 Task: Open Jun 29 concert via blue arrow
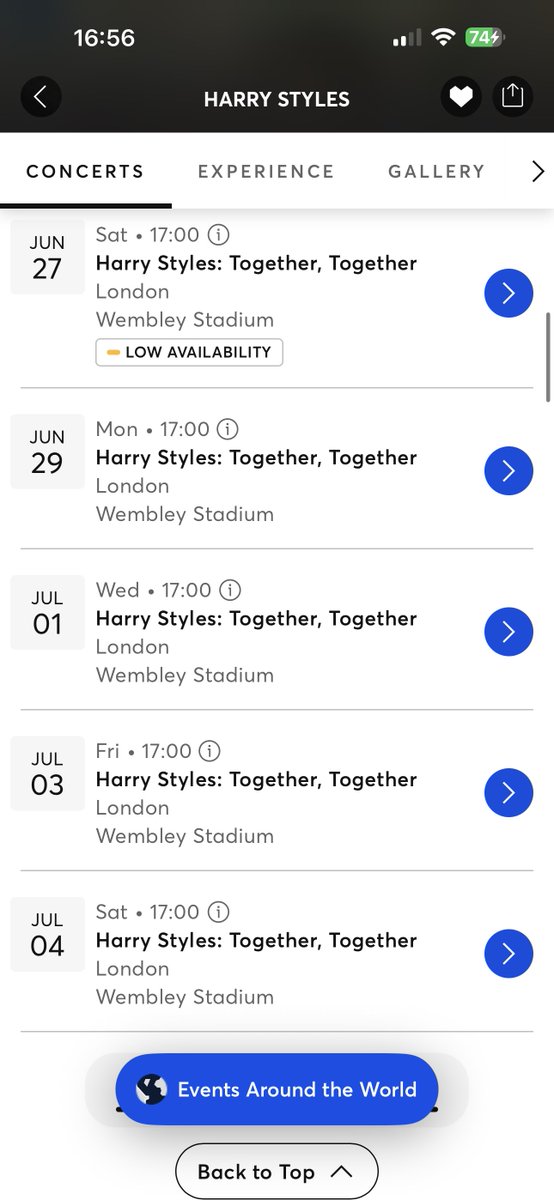[x=508, y=471]
